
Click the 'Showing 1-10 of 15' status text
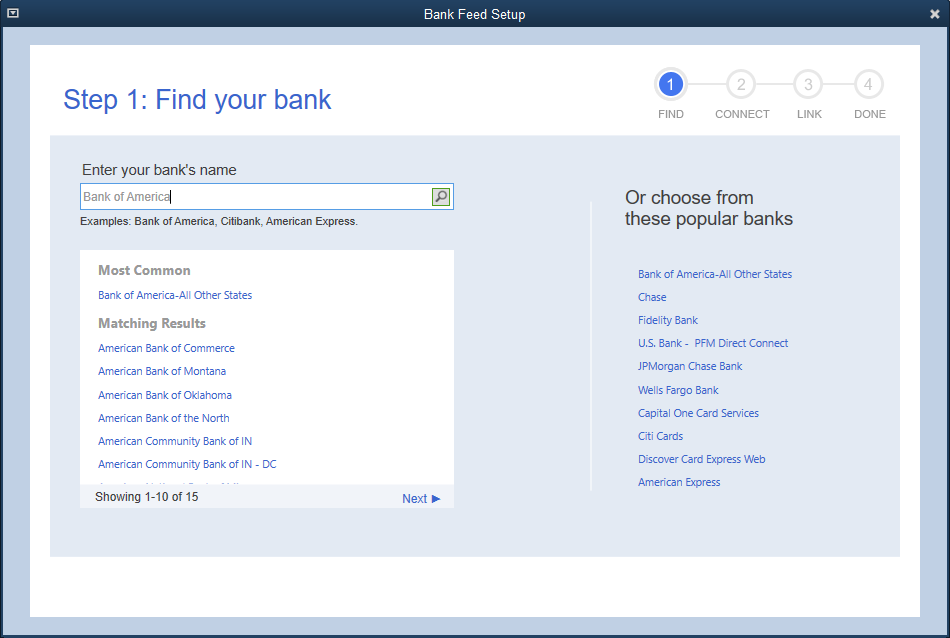[147, 497]
